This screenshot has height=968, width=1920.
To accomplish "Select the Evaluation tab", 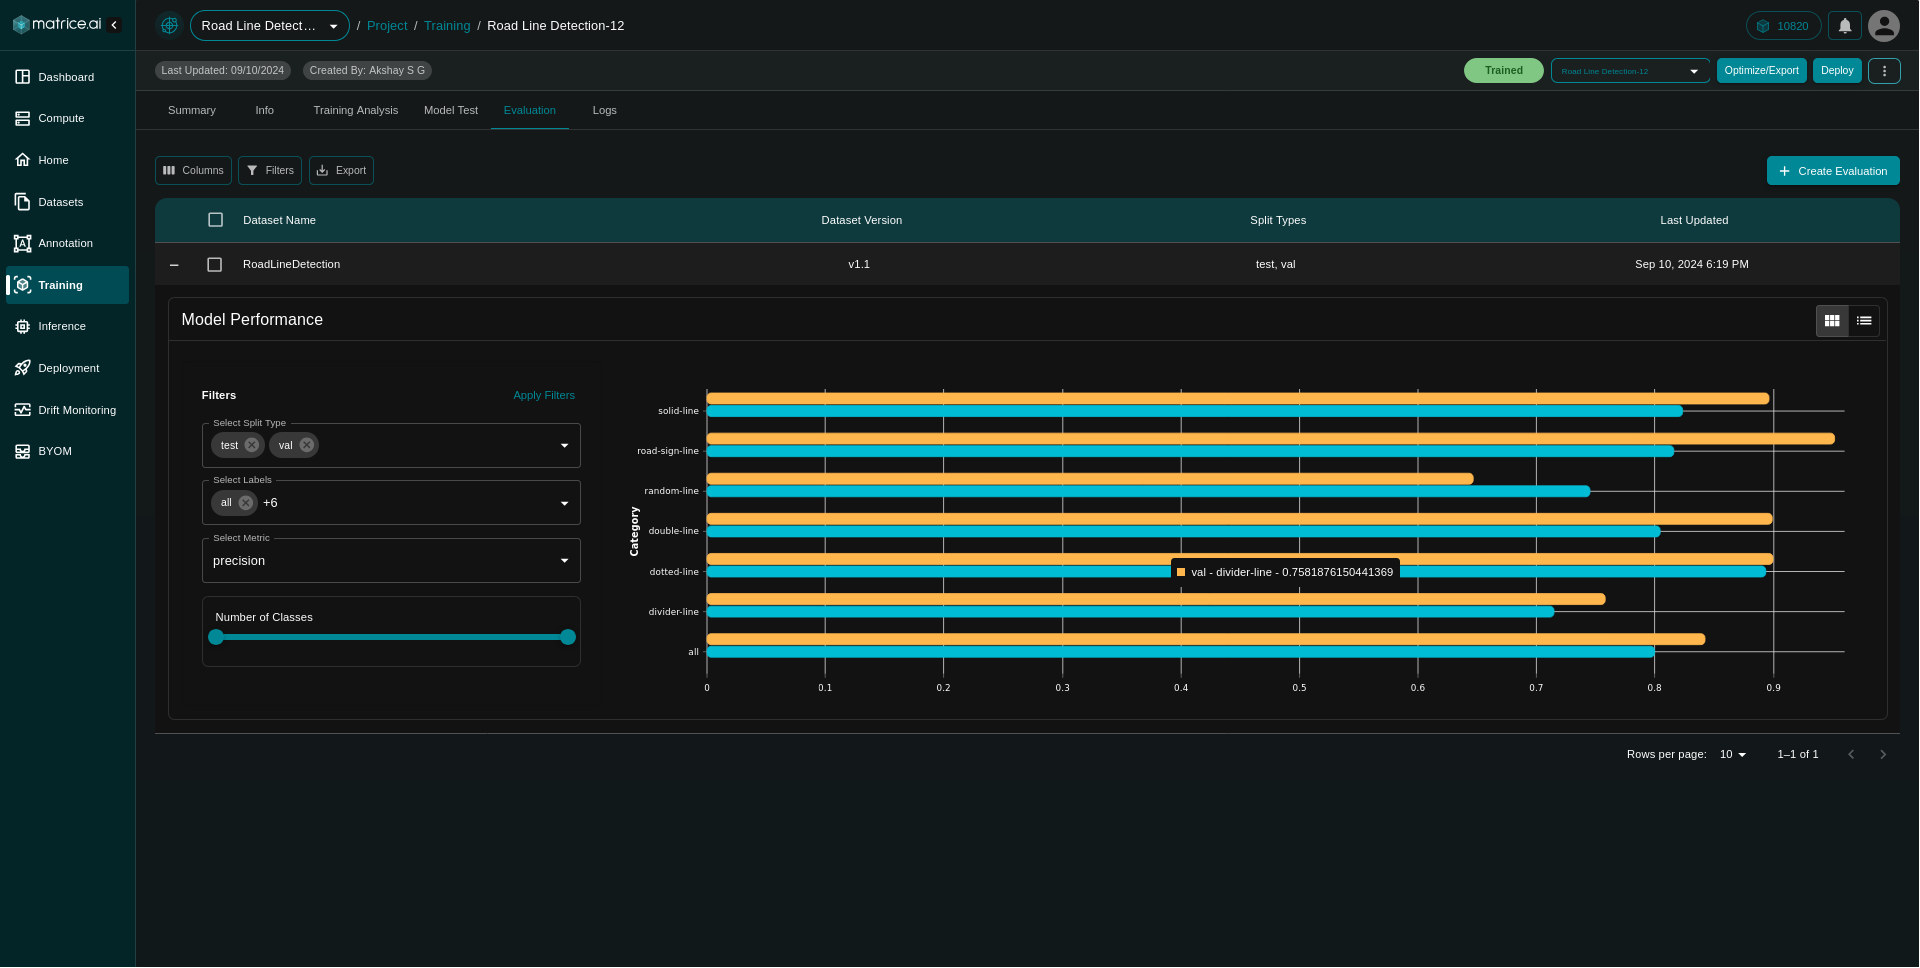I will click(530, 110).
